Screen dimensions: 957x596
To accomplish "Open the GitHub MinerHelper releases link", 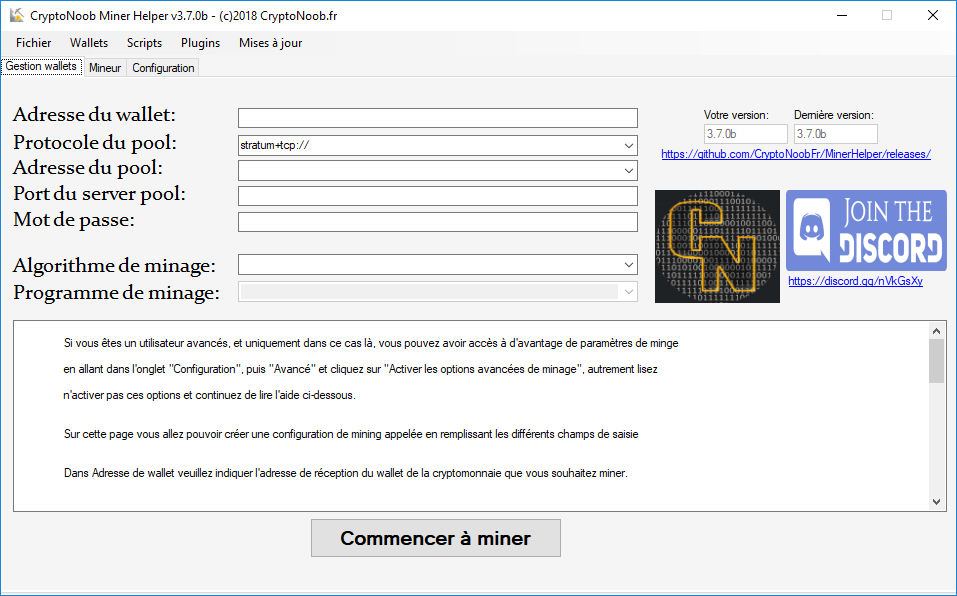I will [x=796, y=154].
